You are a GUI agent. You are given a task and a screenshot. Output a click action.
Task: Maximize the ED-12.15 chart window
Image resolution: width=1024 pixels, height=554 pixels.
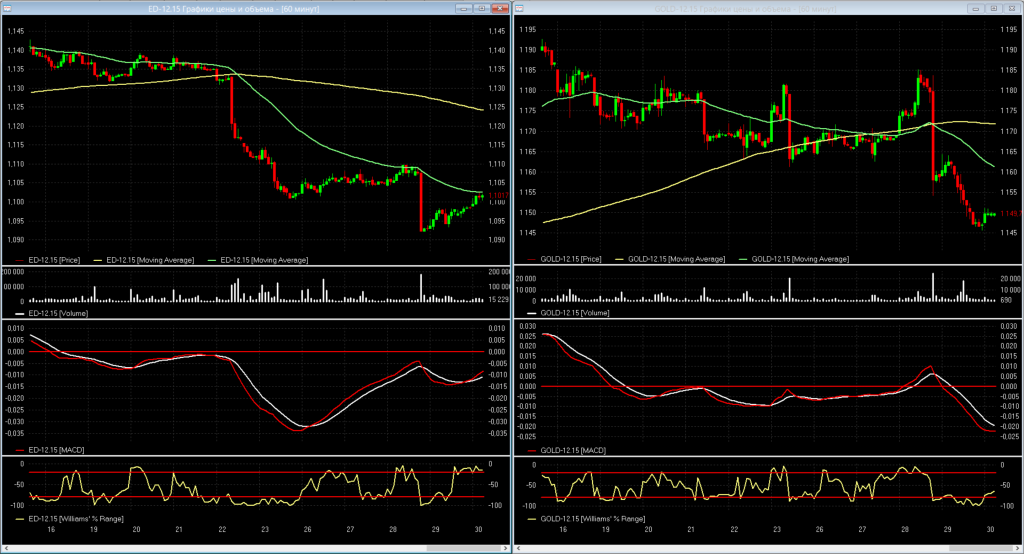tap(482, 7)
